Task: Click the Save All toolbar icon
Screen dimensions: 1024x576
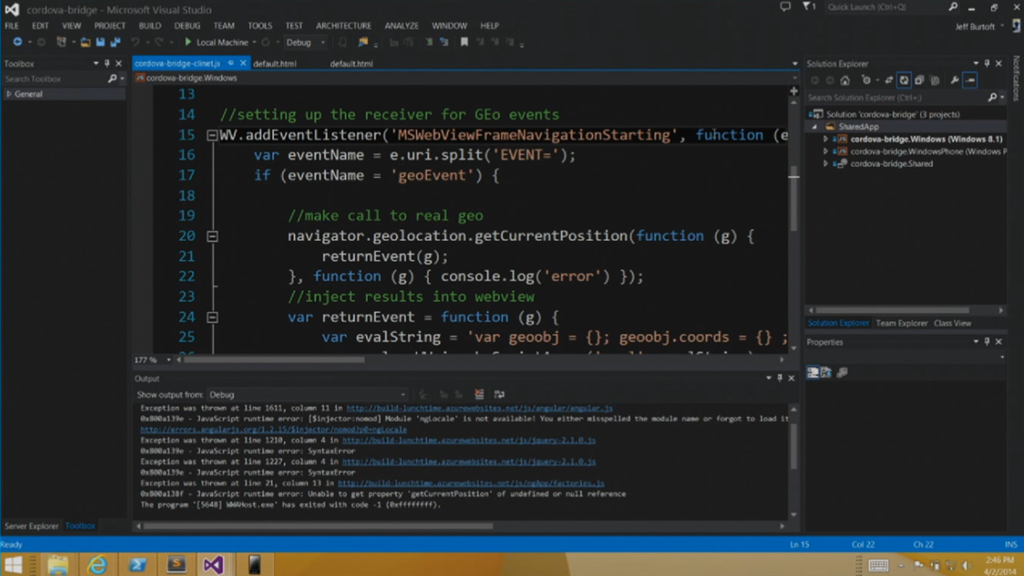Action: [115, 42]
